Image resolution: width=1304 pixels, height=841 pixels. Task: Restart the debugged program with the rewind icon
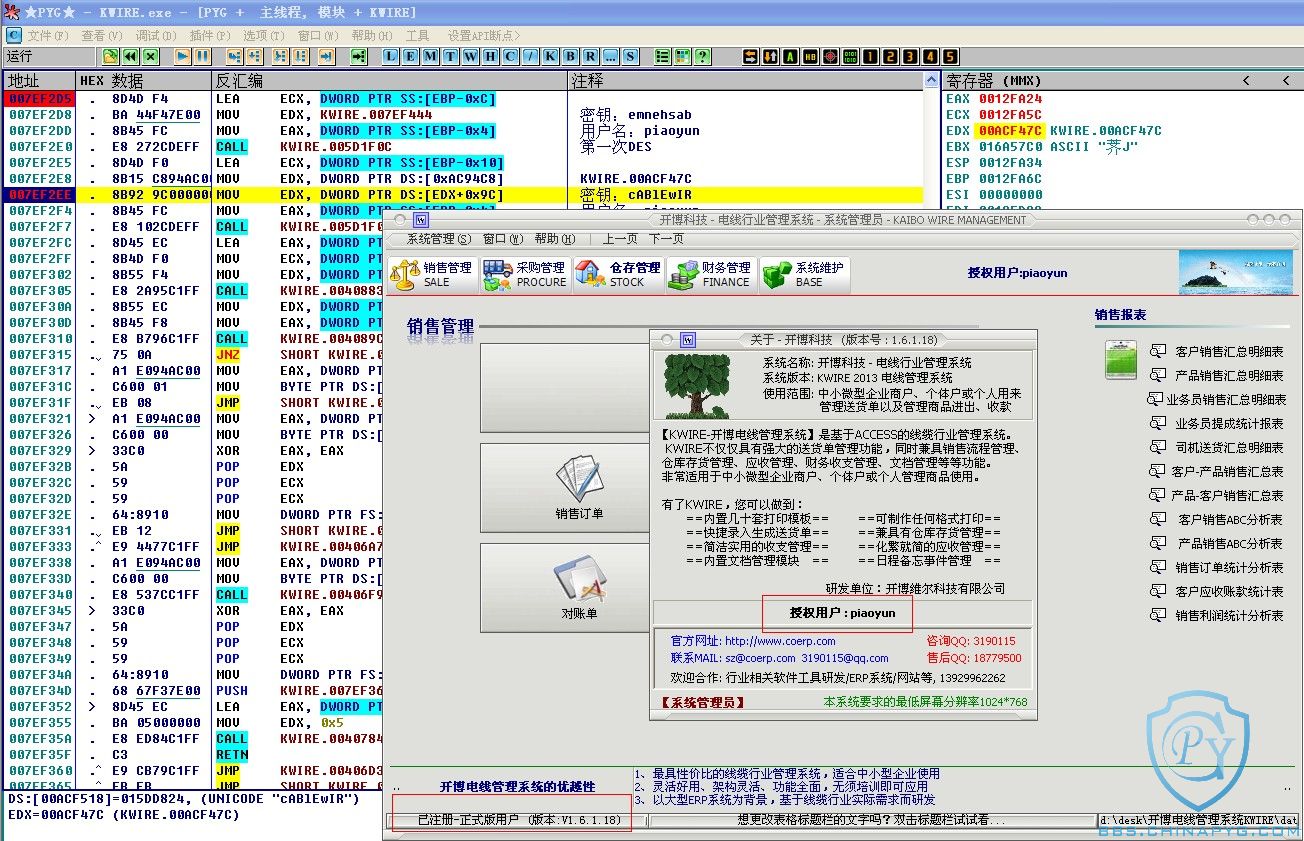pyautogui.click(x=131, y=56)
